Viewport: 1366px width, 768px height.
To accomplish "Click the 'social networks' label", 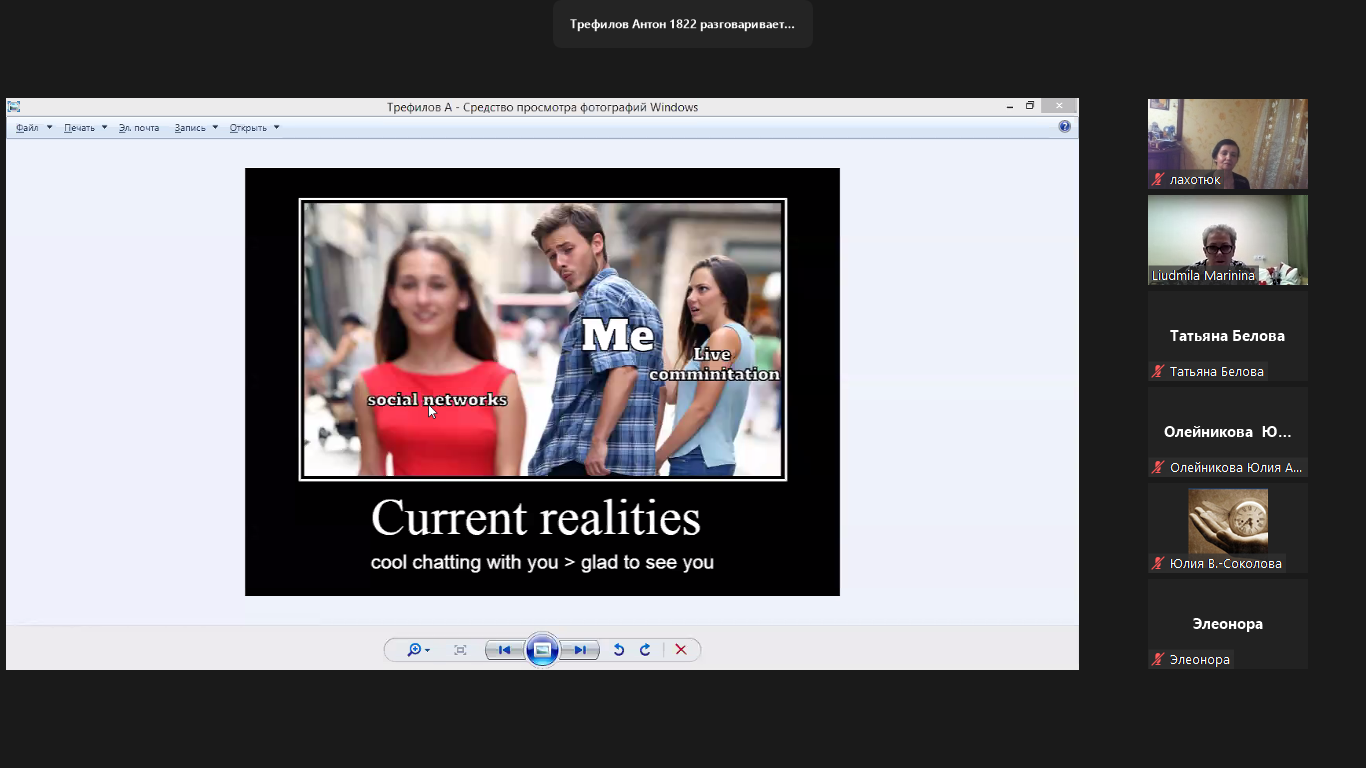I will point(437,400).
